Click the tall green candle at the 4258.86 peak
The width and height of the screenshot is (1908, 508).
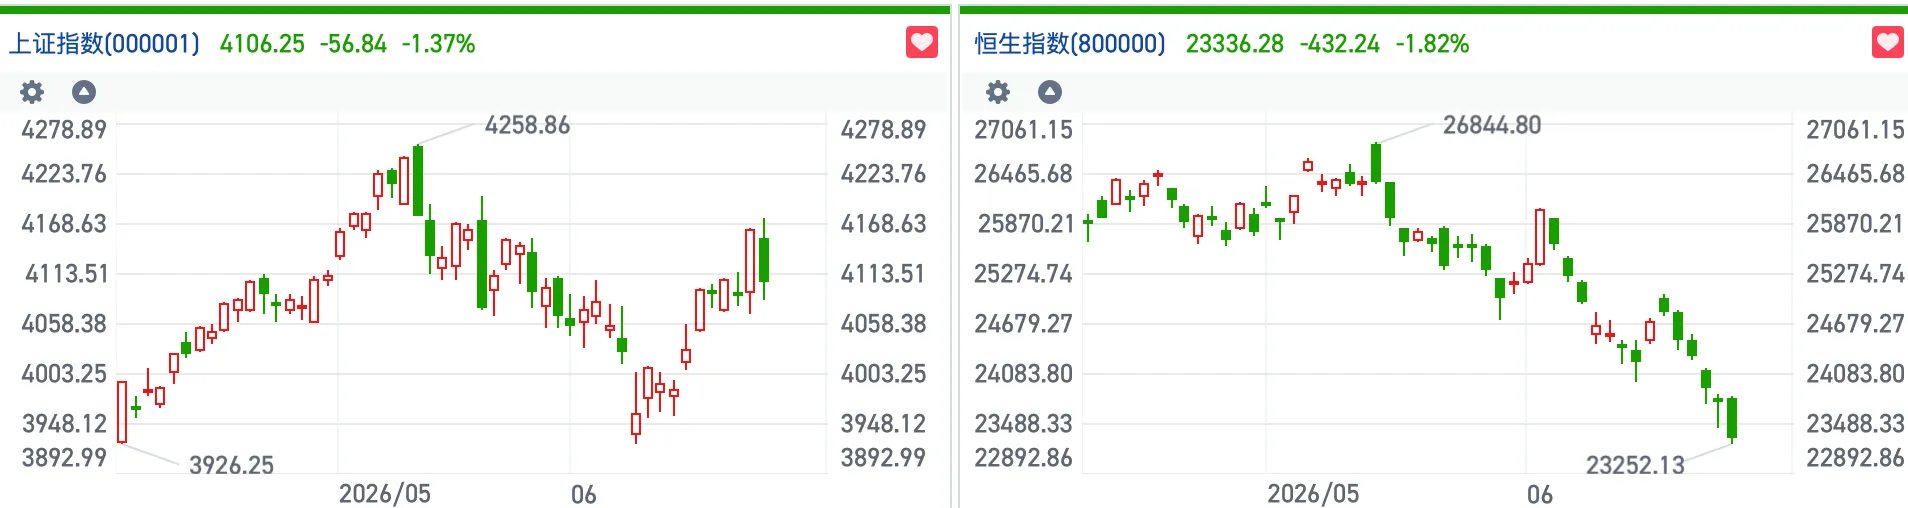click(x=418, y=180)
